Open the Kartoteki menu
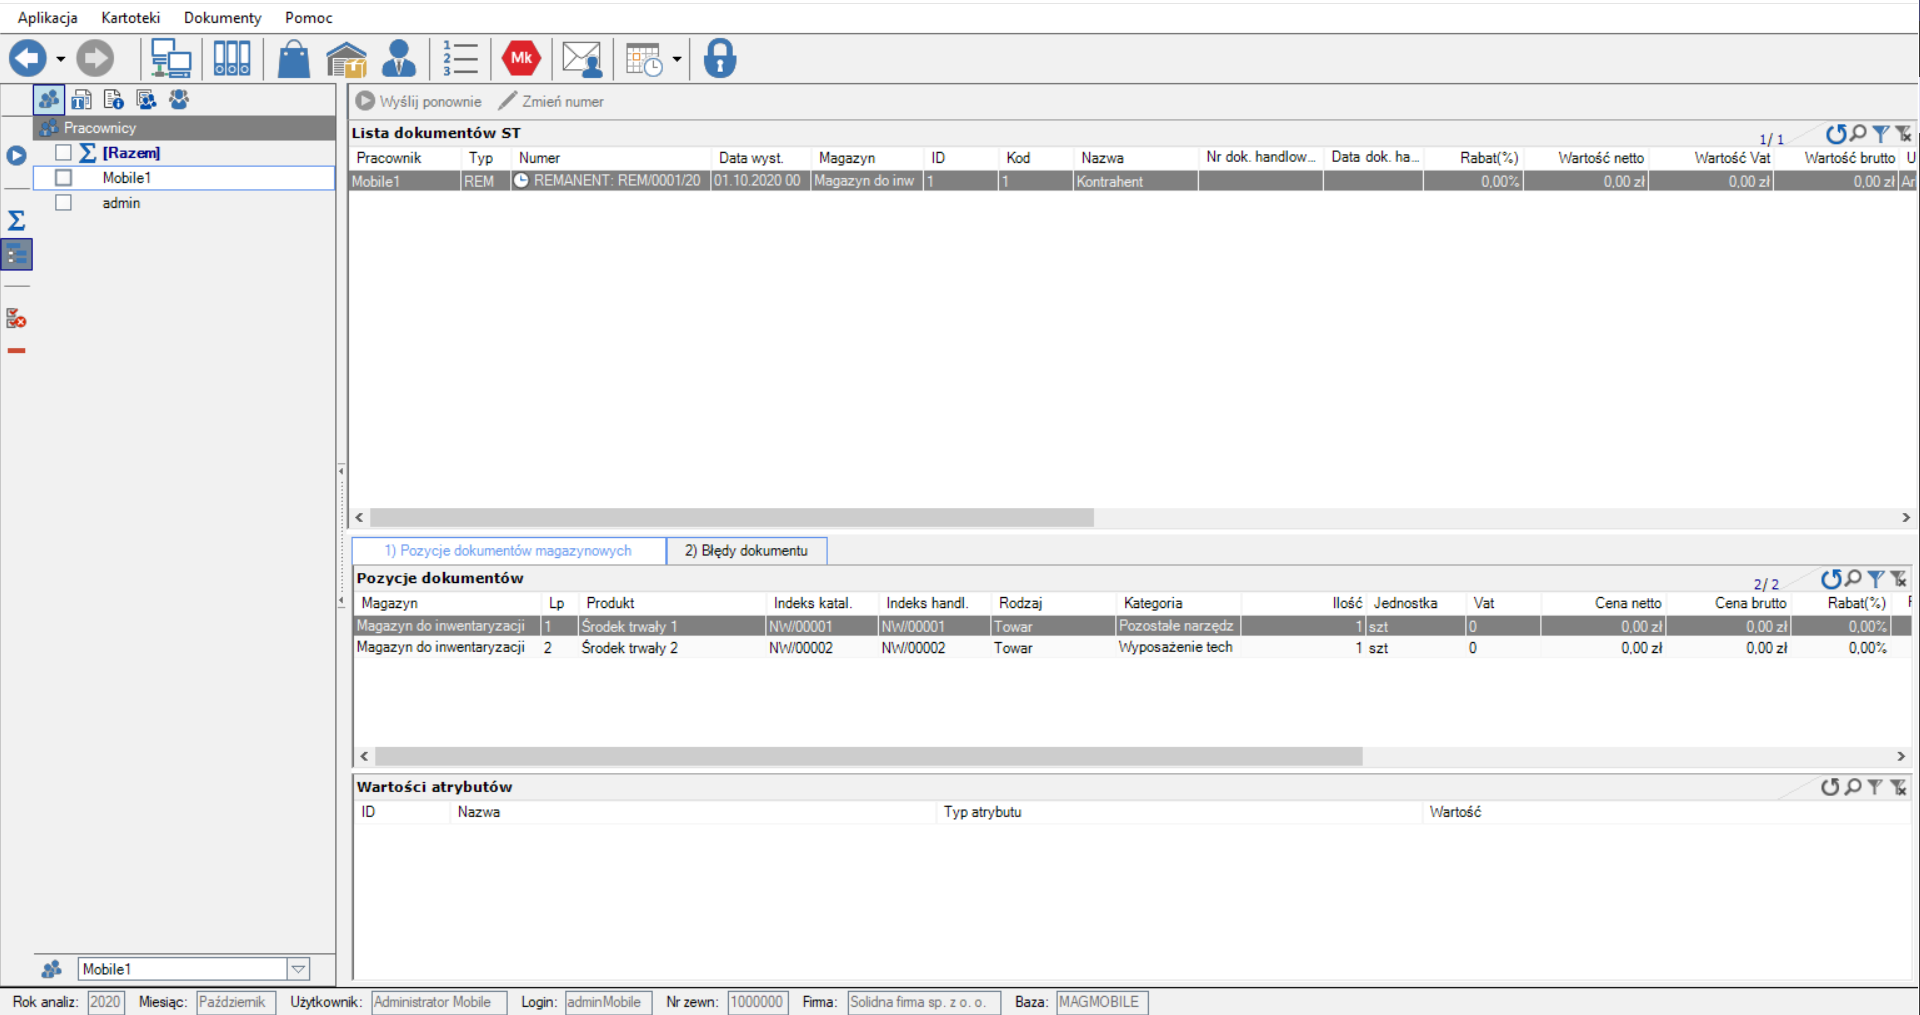This screenshot has width=1920, height=1015. pos(131,18)
